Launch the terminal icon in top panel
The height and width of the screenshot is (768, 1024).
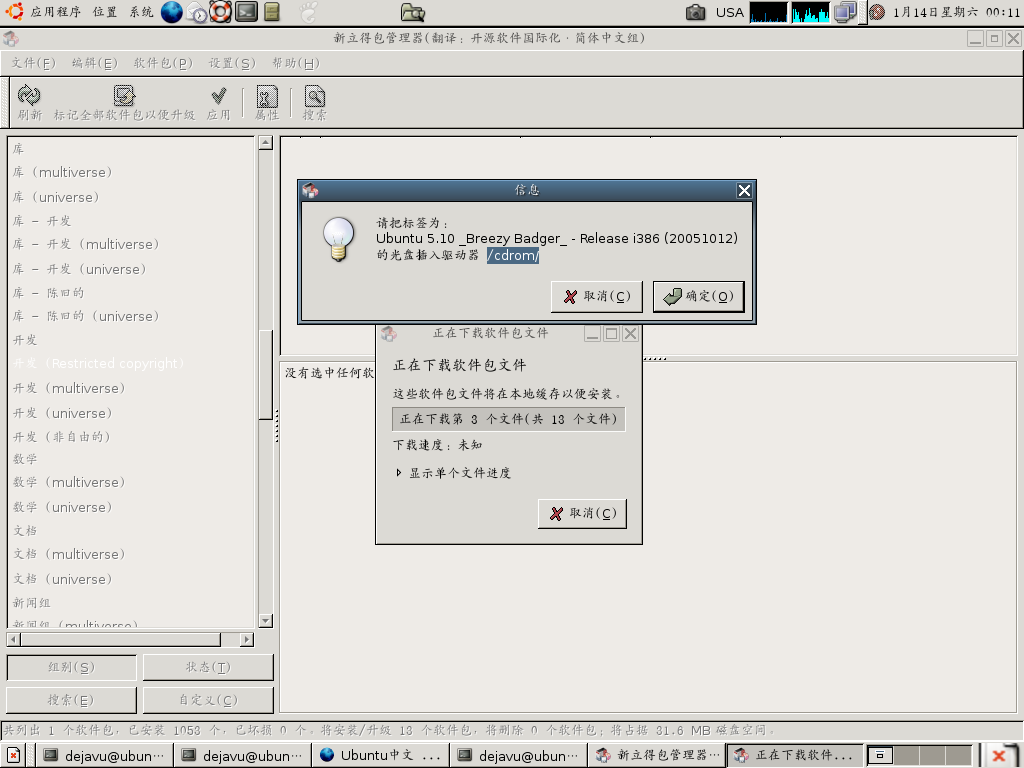click(246, 12)
